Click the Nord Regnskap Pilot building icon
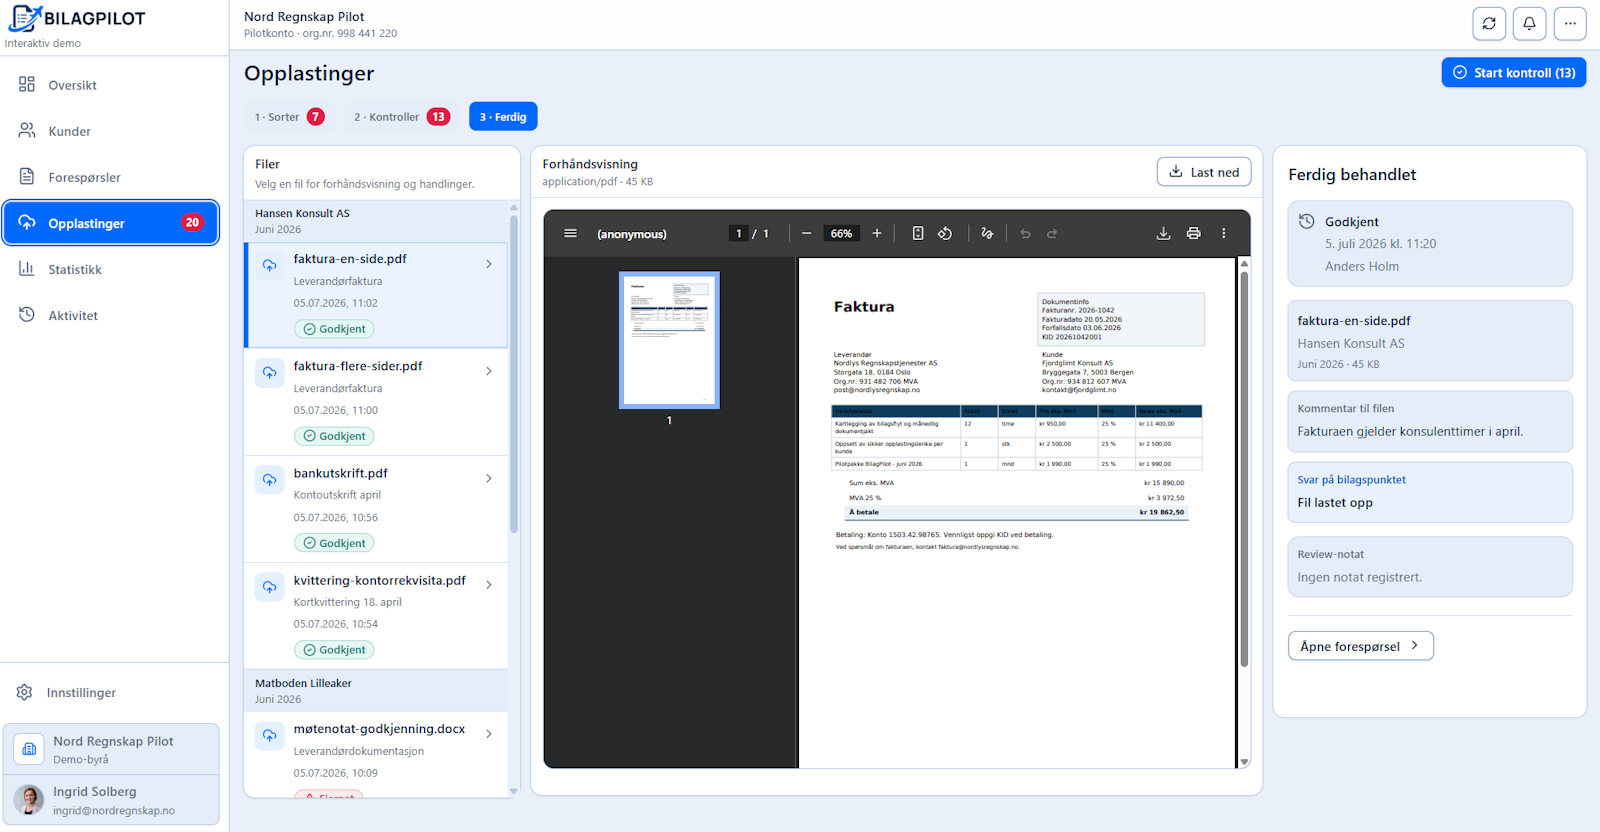Viewport: 1600px width, 832px height. (x=29, y=749)
